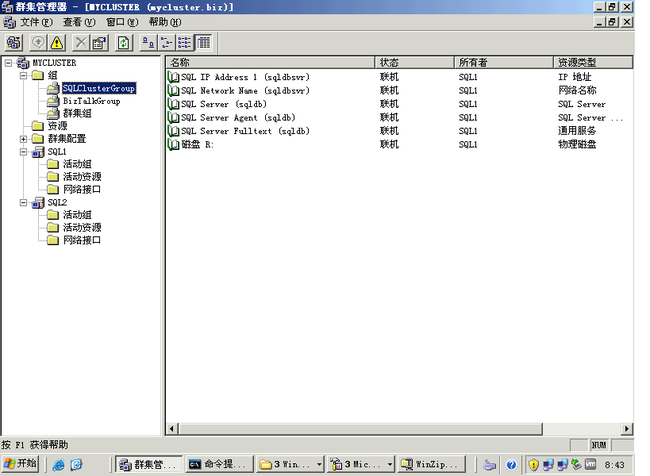Expand the 群集配置 node

click(24, 138)
